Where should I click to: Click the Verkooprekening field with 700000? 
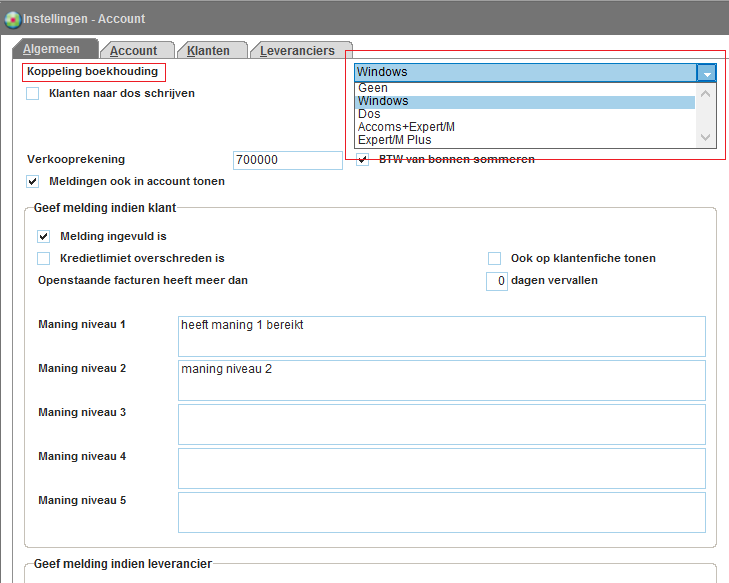tap(287, 160)
